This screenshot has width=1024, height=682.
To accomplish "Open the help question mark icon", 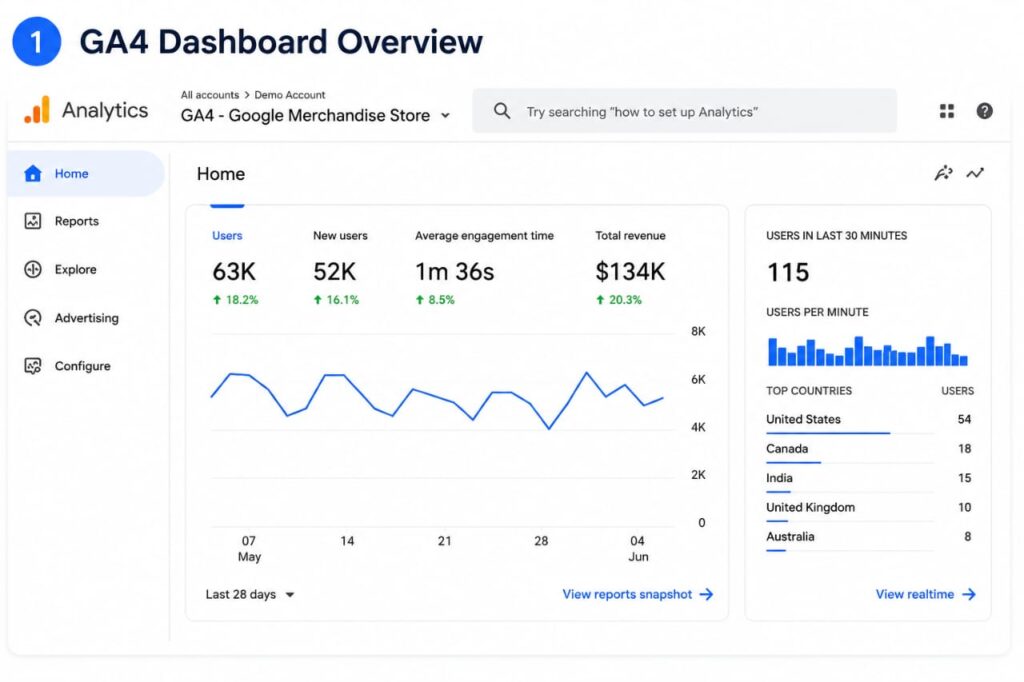I will (985, 111).
